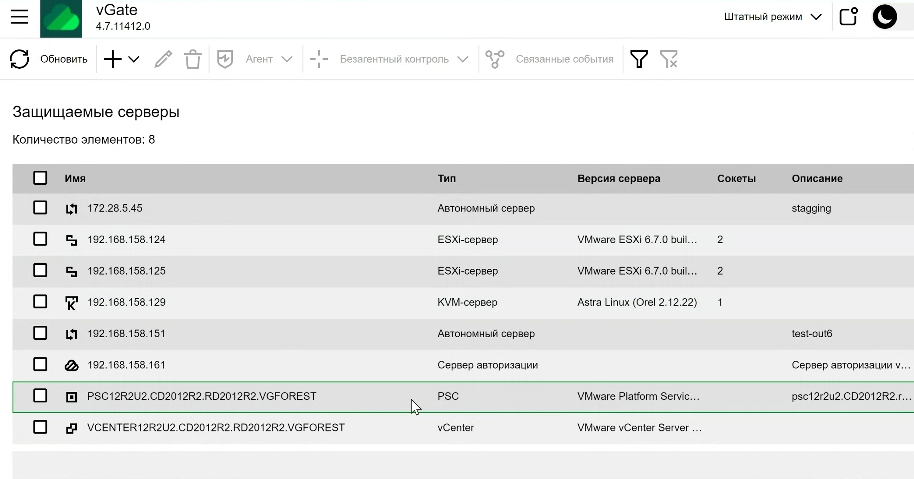This screenshot has height=479, width=914.
Task: Sort by the Тип column header
Action: coord(447,178)
